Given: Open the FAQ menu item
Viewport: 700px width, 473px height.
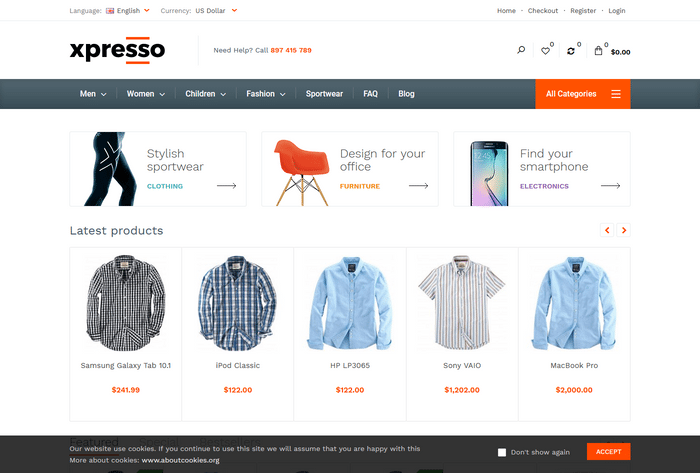Looking at the screenshot, I should 370,94.
